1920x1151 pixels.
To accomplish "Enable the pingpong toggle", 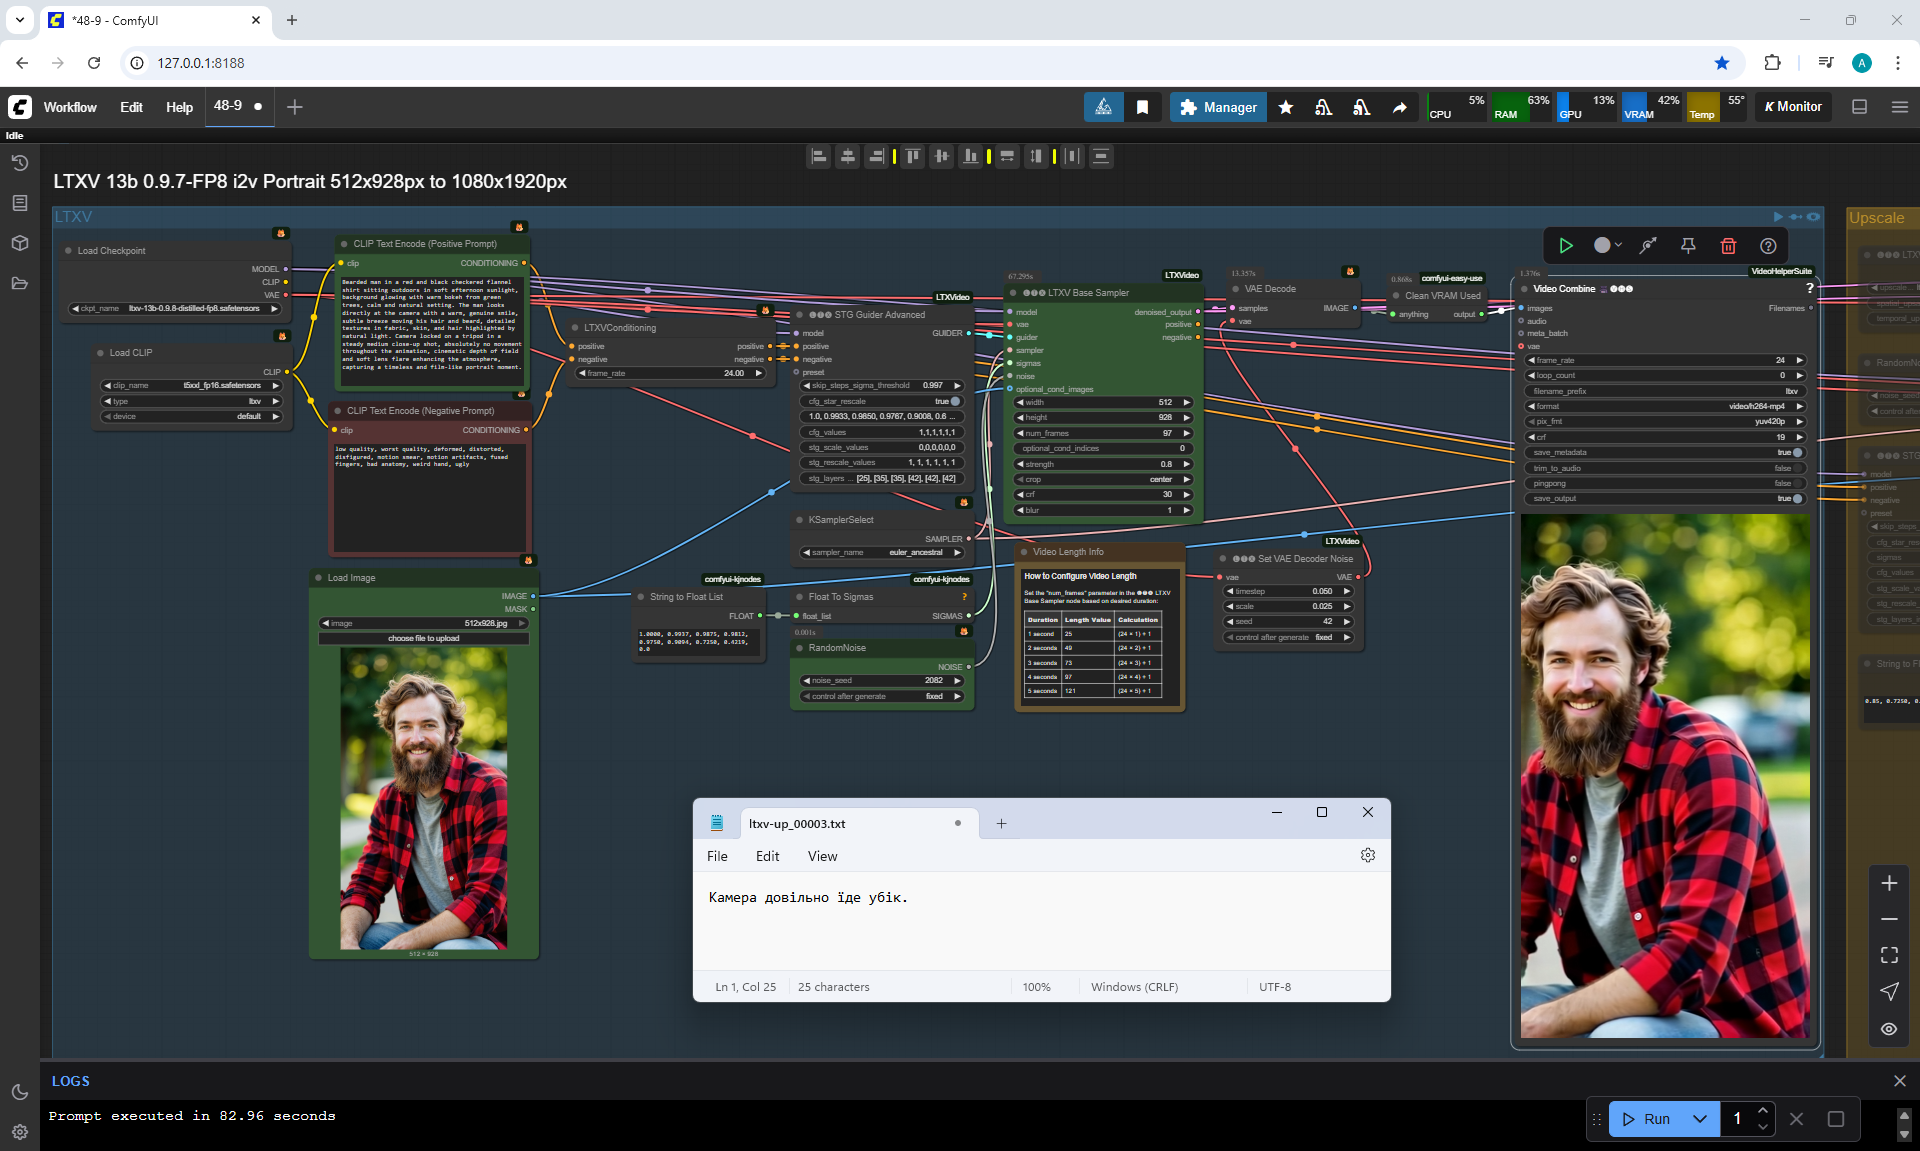I will pos(1797,484).
